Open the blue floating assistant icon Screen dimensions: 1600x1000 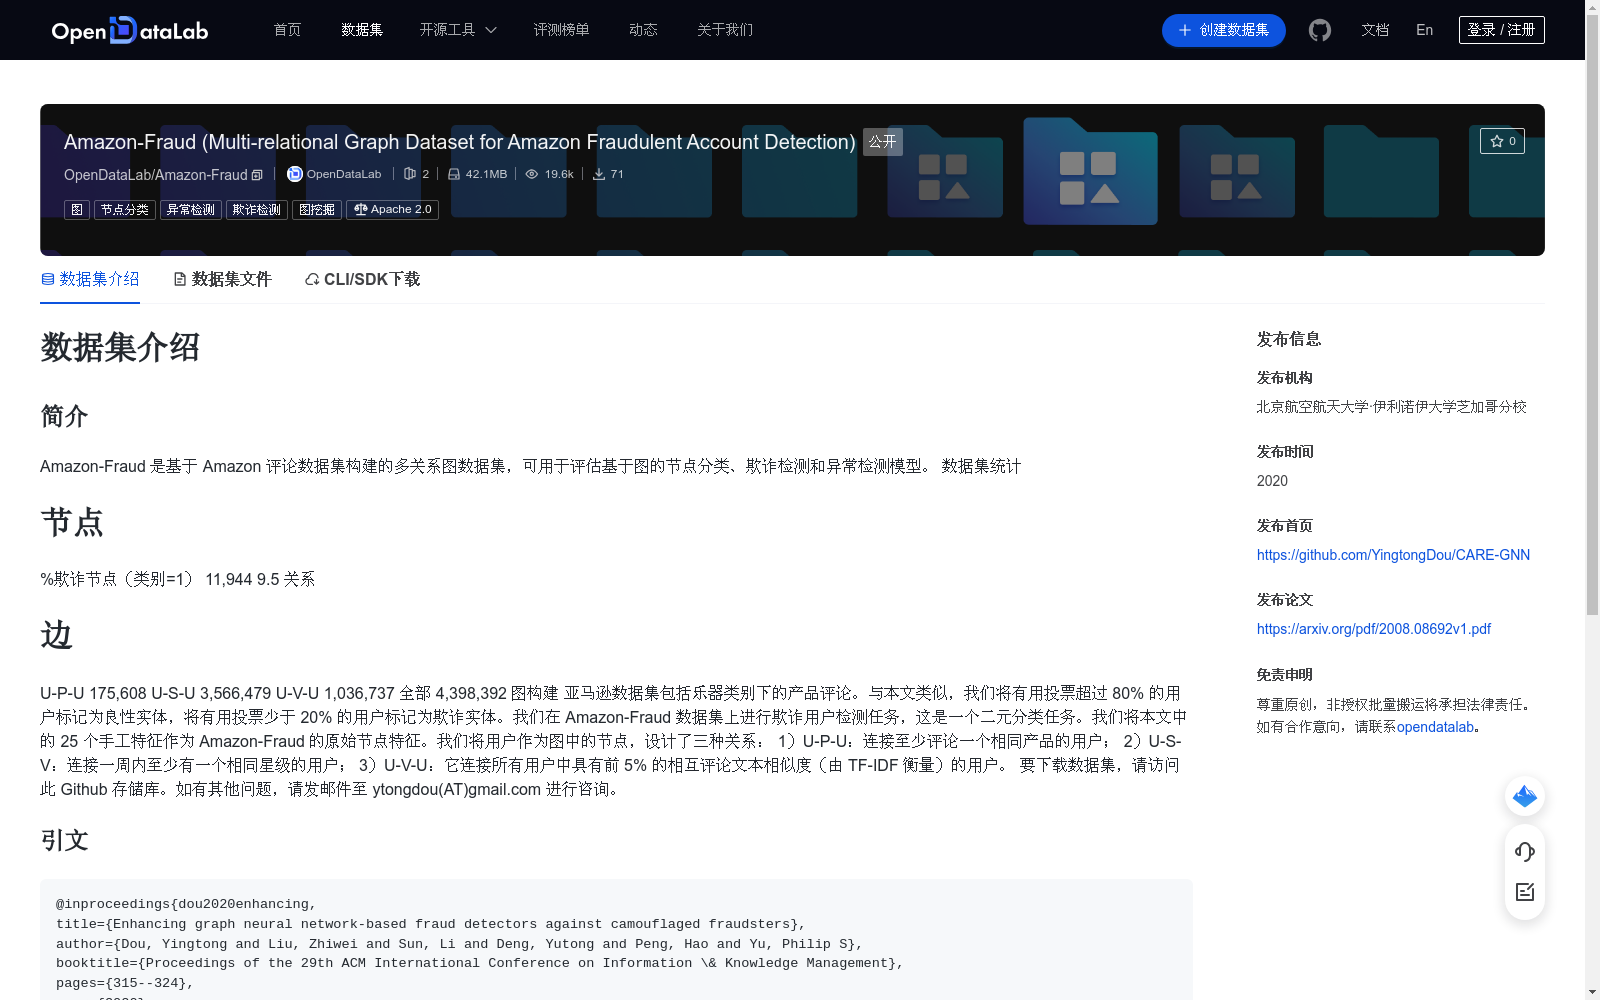point(1525,796)
